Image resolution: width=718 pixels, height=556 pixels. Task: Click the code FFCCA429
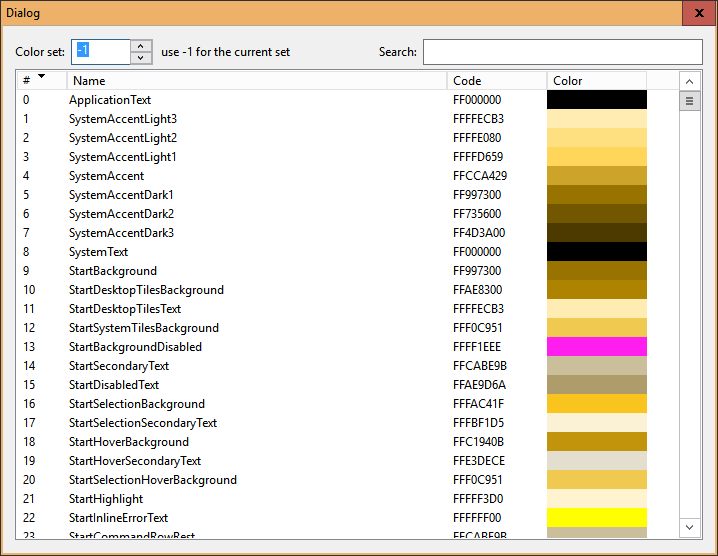480,176
